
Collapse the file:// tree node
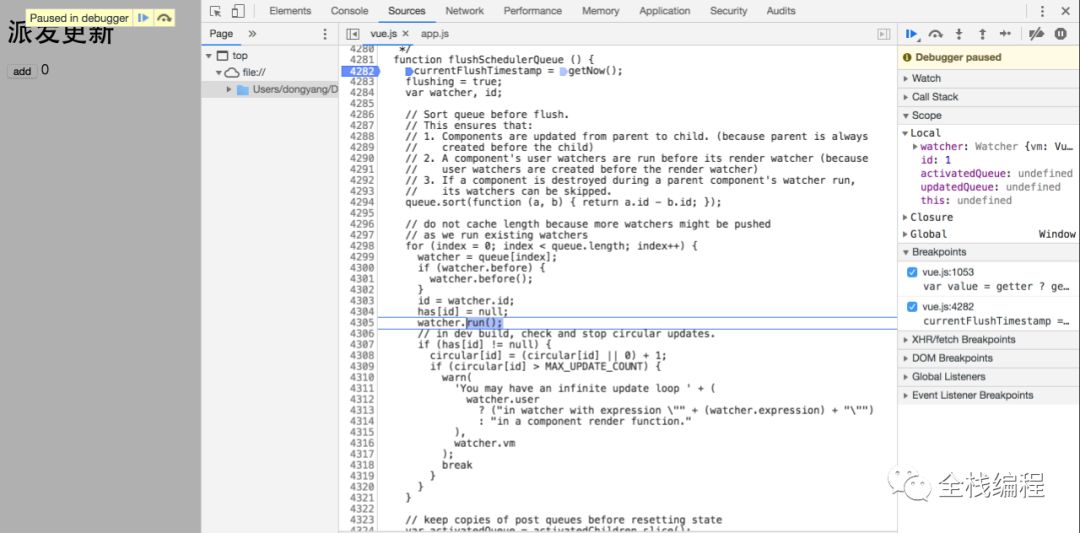(219, 72)
